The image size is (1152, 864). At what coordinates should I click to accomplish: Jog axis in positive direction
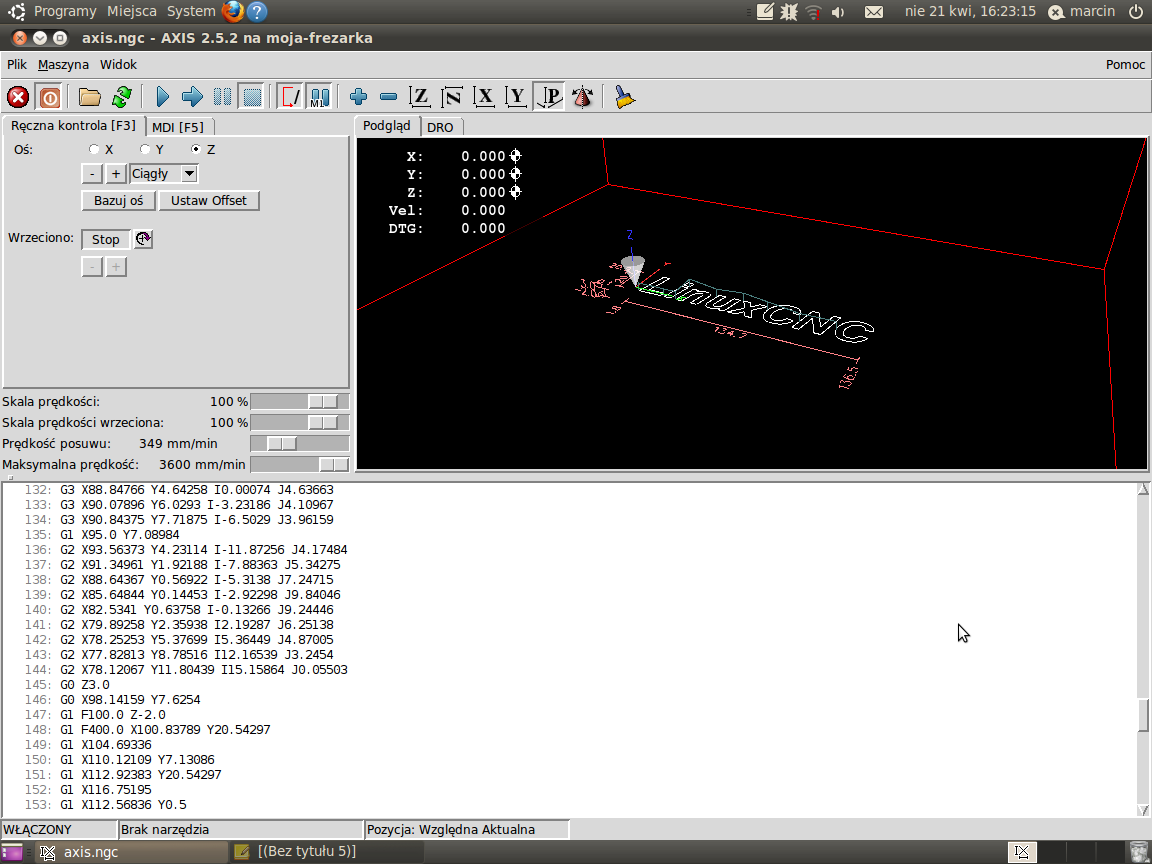[x=115, y=174]
